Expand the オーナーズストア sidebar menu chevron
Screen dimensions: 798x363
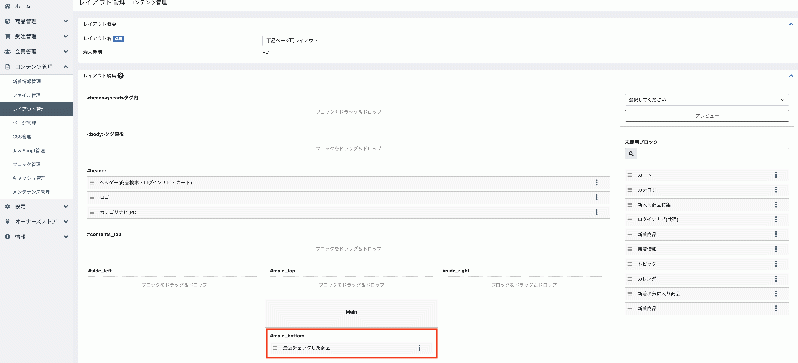pos(66,221)
